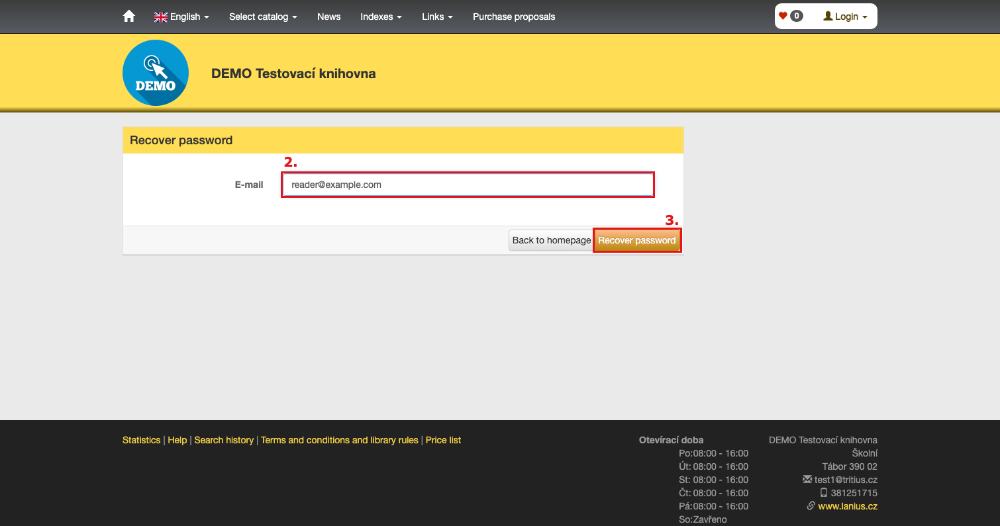1000x526 pixels.
Task: Click the Recover password button
Action: (x=637, y=240)
